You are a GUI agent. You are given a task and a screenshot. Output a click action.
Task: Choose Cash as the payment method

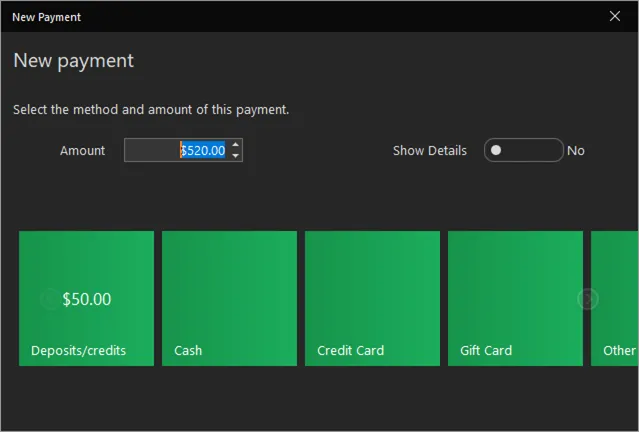(x=229, y=298)
